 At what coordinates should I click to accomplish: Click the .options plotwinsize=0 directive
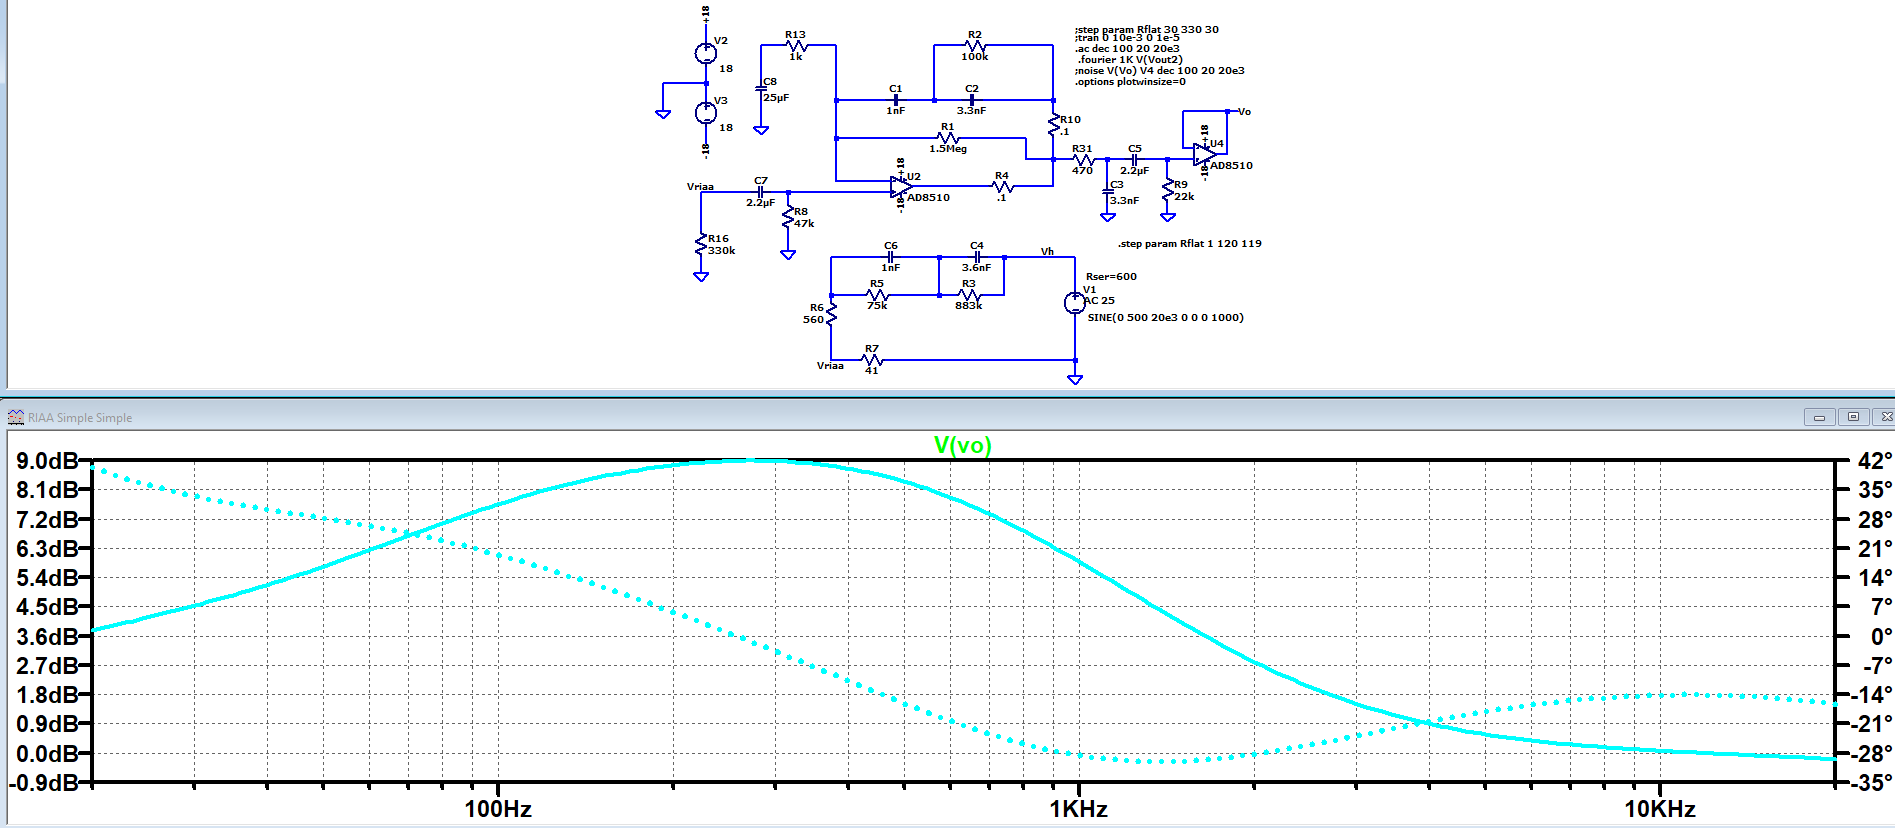1130,82
